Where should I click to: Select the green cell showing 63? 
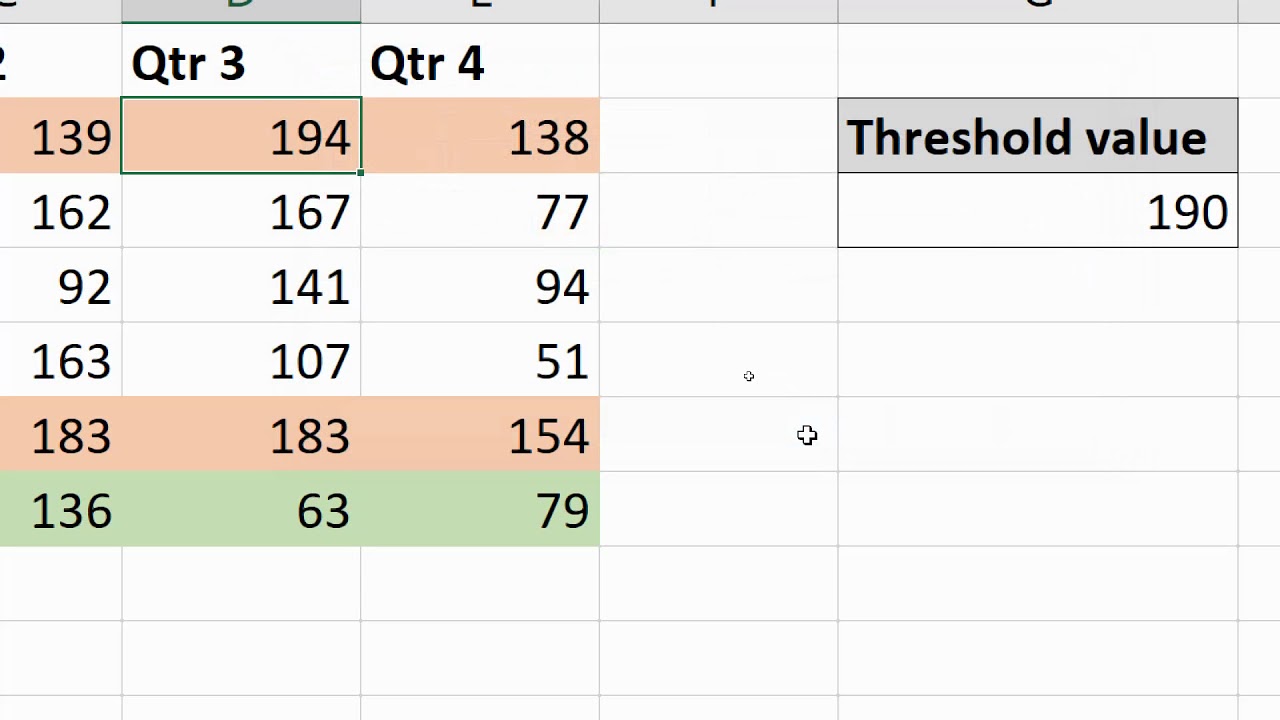coord(241,509)
